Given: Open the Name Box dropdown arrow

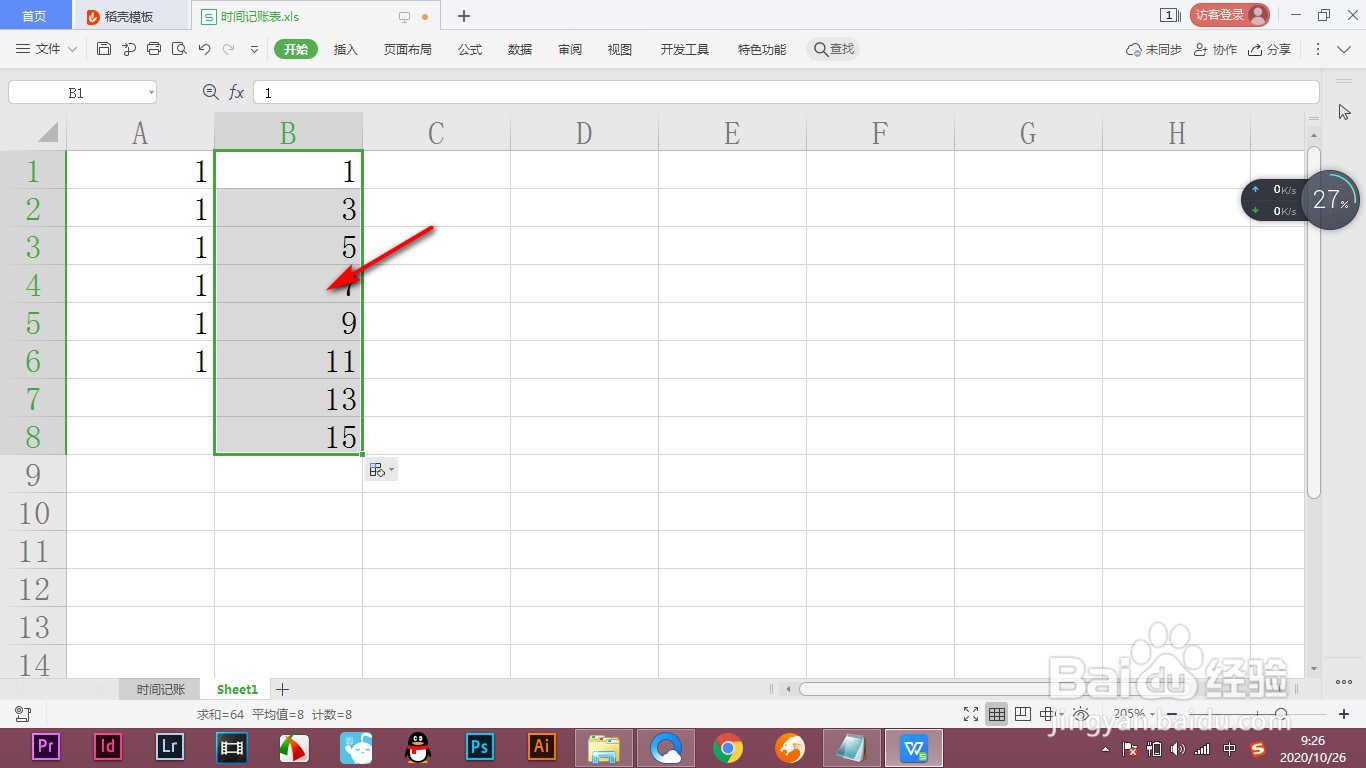Looking at the screenshot, I should tap(151, 92).
